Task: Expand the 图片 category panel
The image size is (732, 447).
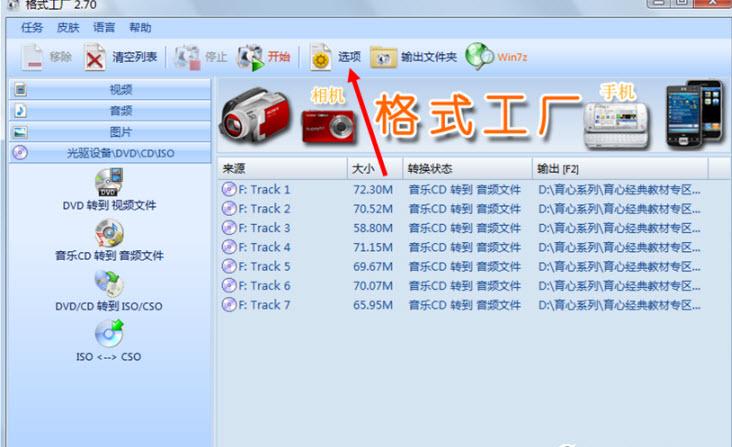Action: coord(110,132)
